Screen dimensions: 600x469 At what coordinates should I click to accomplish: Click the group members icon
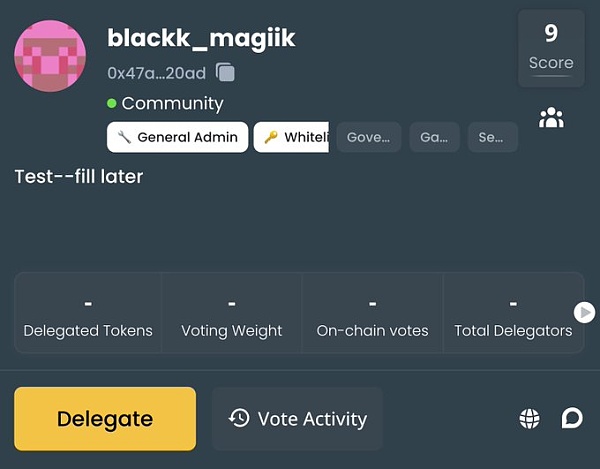click(551, 119)
